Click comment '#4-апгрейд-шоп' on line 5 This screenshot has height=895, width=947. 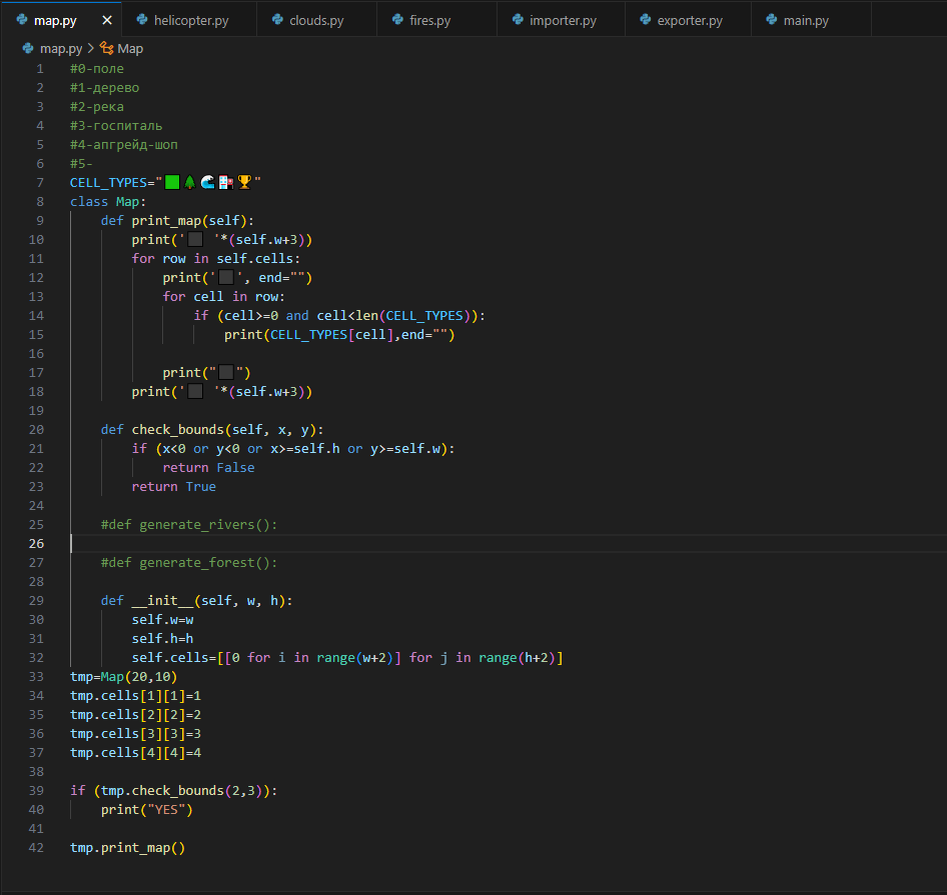[x=124, y=144]
